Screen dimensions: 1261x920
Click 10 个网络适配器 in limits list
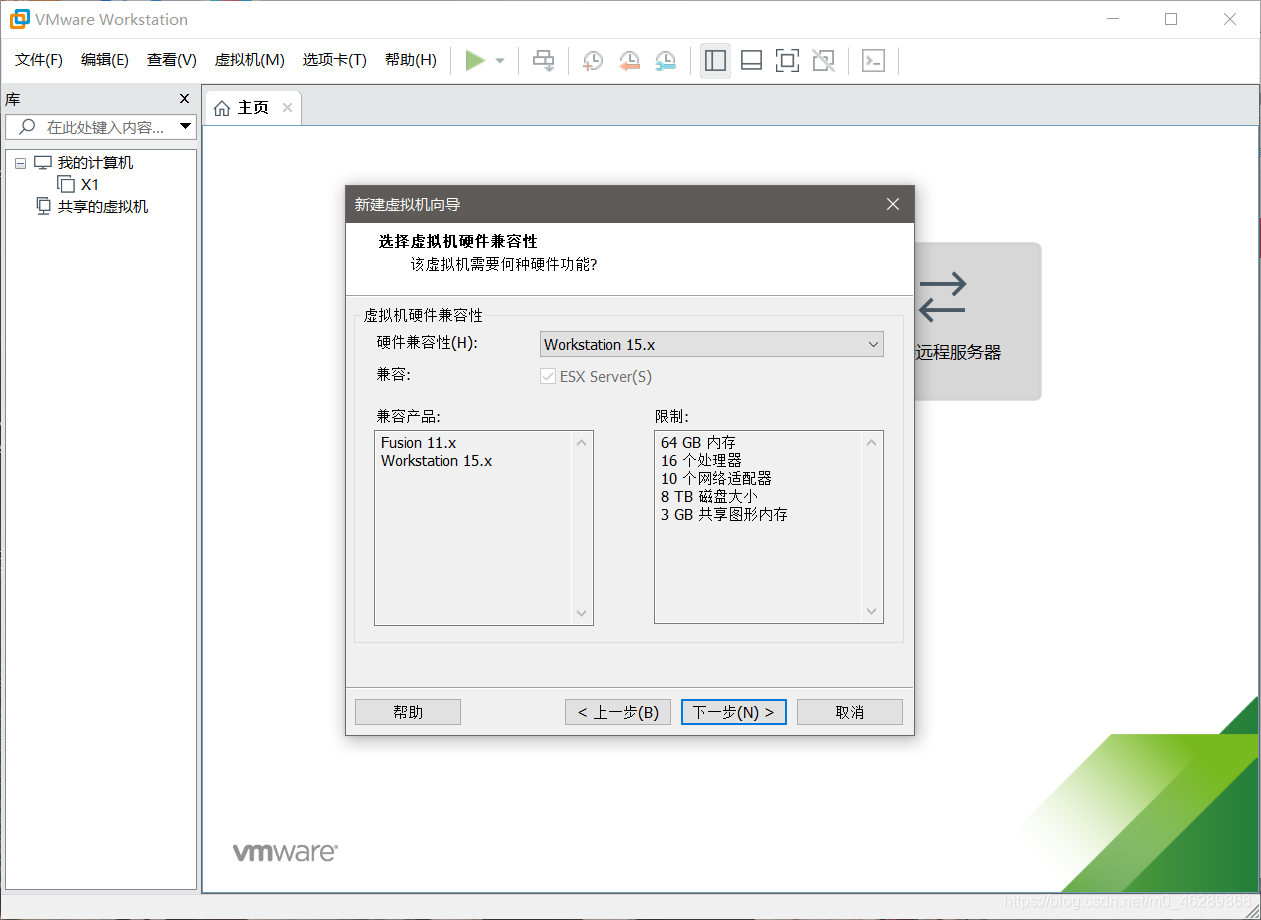pyautogui.click(x=716, y=479)
